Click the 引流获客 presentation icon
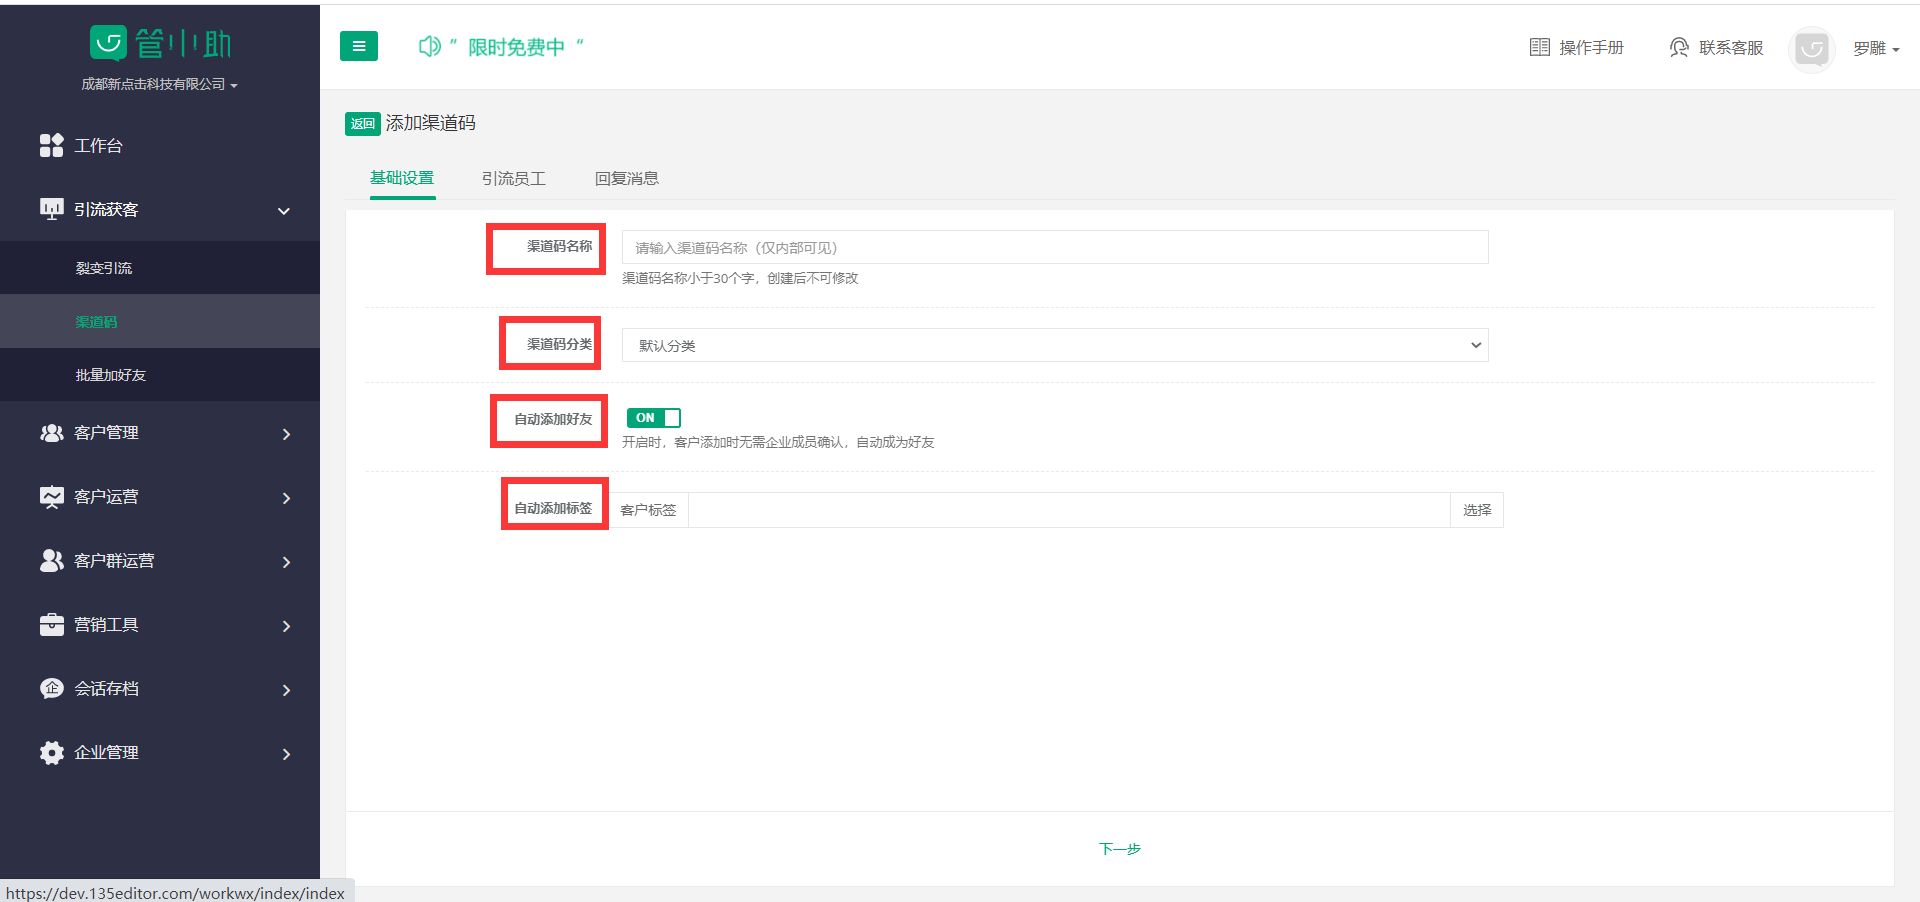Viewport: 1920px width, 902px height. click(x=51, y=209)
